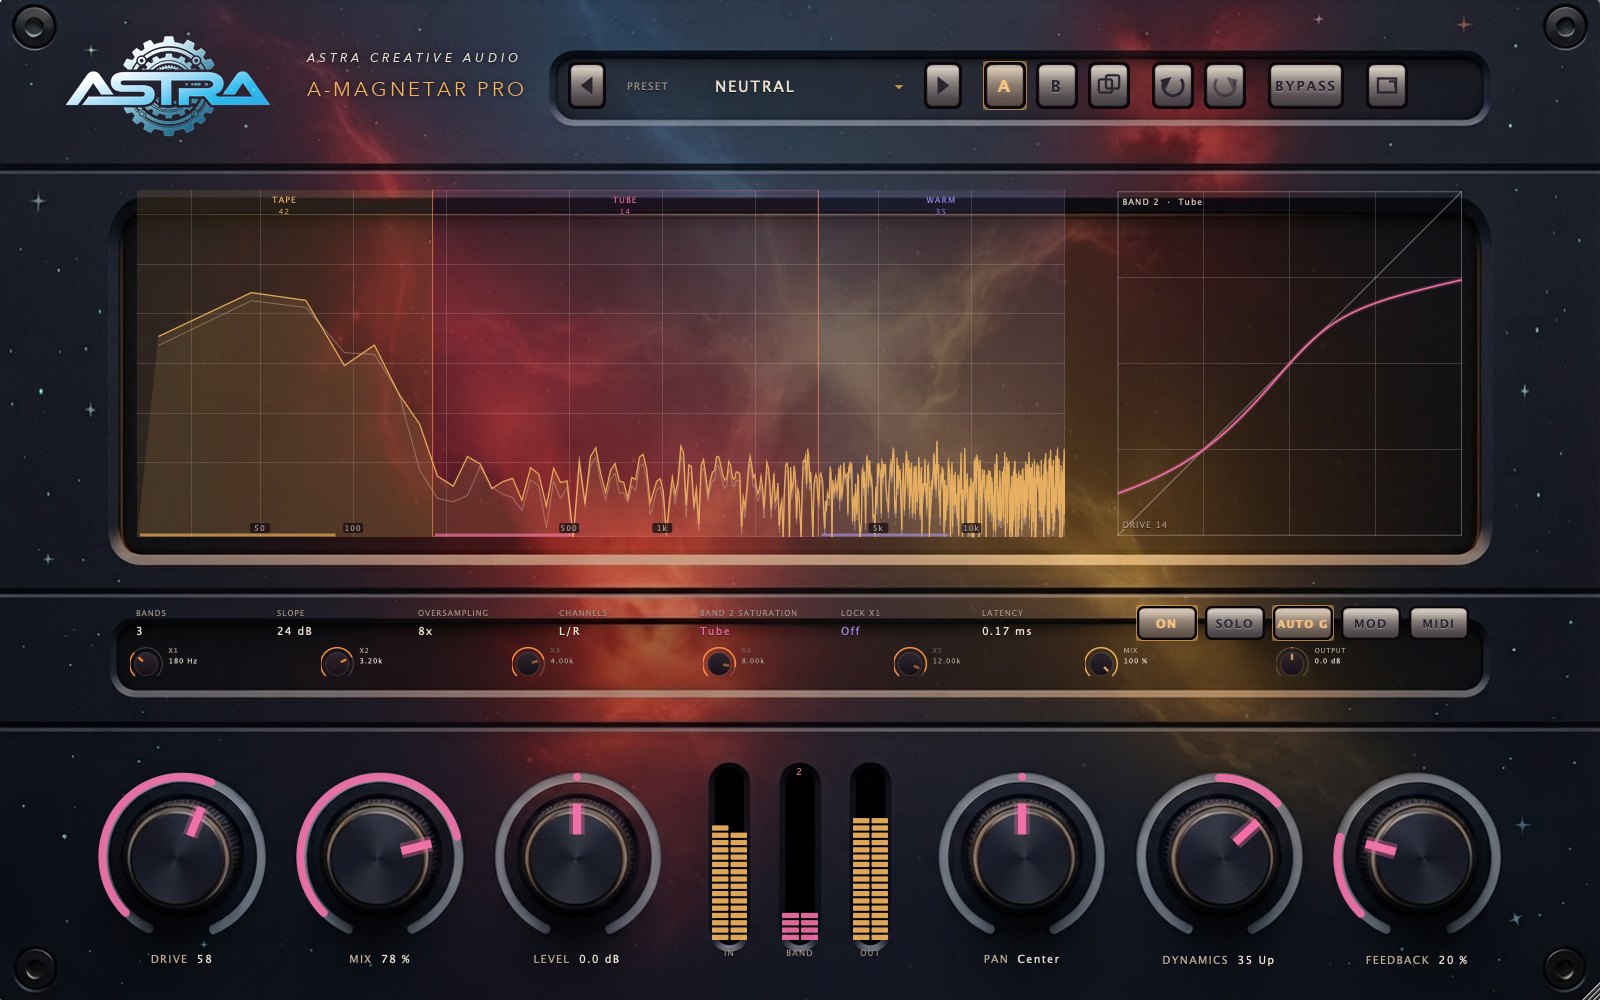Change the CHANNELS L/R setting
Screen dimensions: 1600x1000
[569, 631]
